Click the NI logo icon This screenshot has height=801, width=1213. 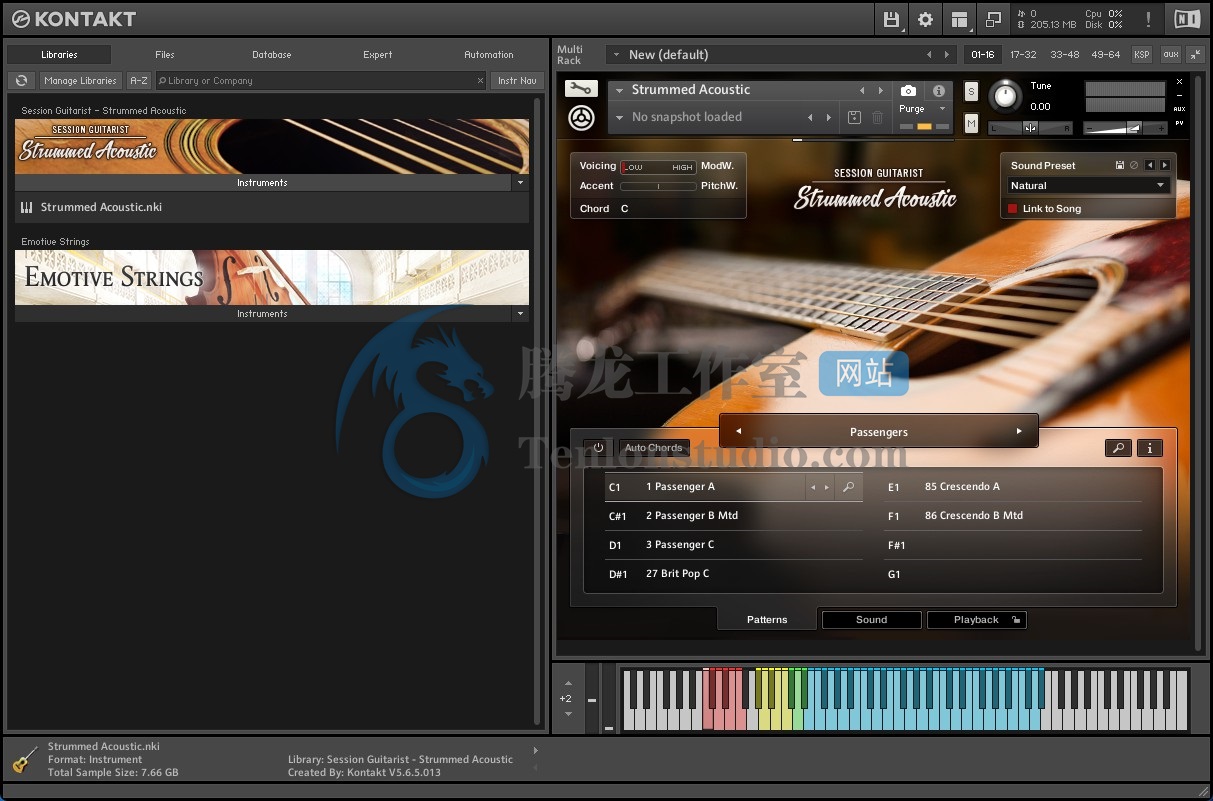[1187, 19]
